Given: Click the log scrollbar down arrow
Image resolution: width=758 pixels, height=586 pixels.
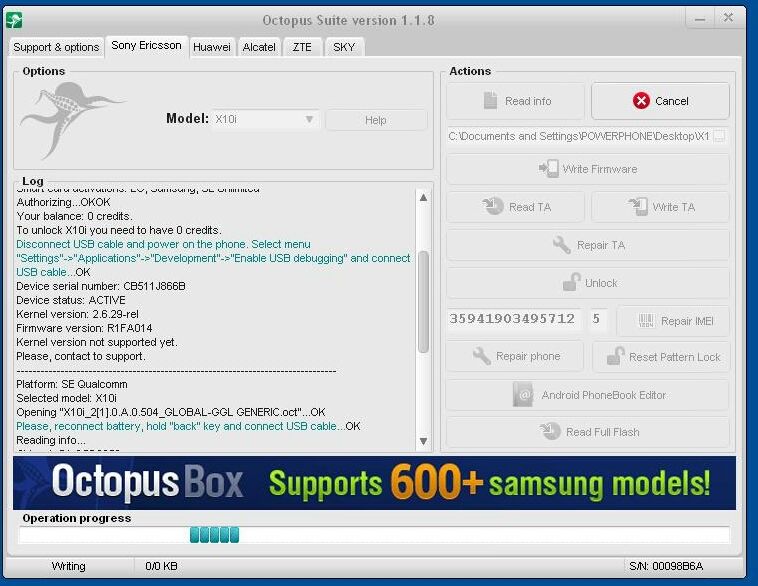Looking at the screenshot, I should tap(423, 440).
